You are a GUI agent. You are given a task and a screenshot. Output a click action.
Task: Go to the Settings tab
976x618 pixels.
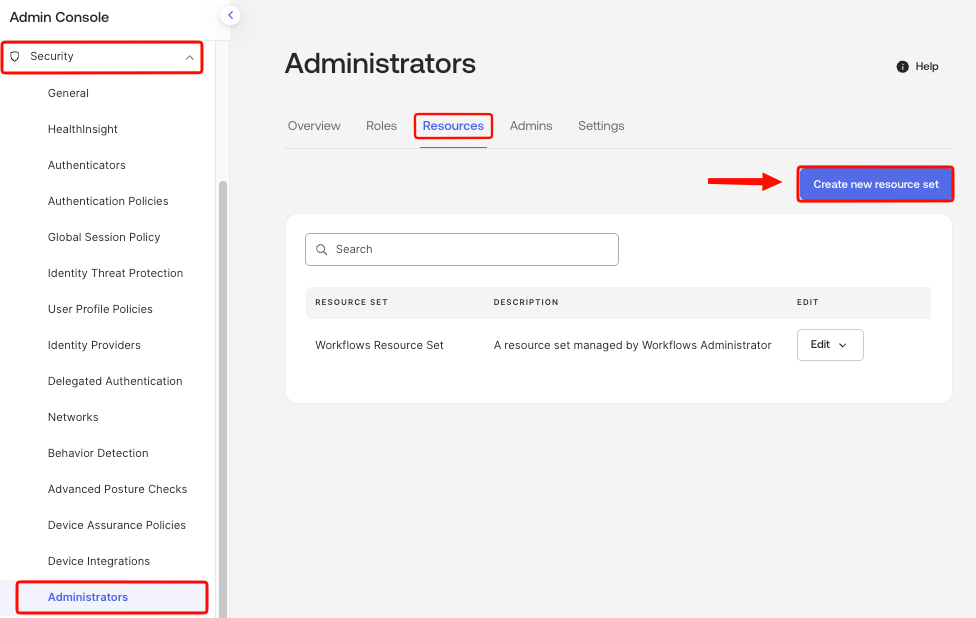point(601,126)
